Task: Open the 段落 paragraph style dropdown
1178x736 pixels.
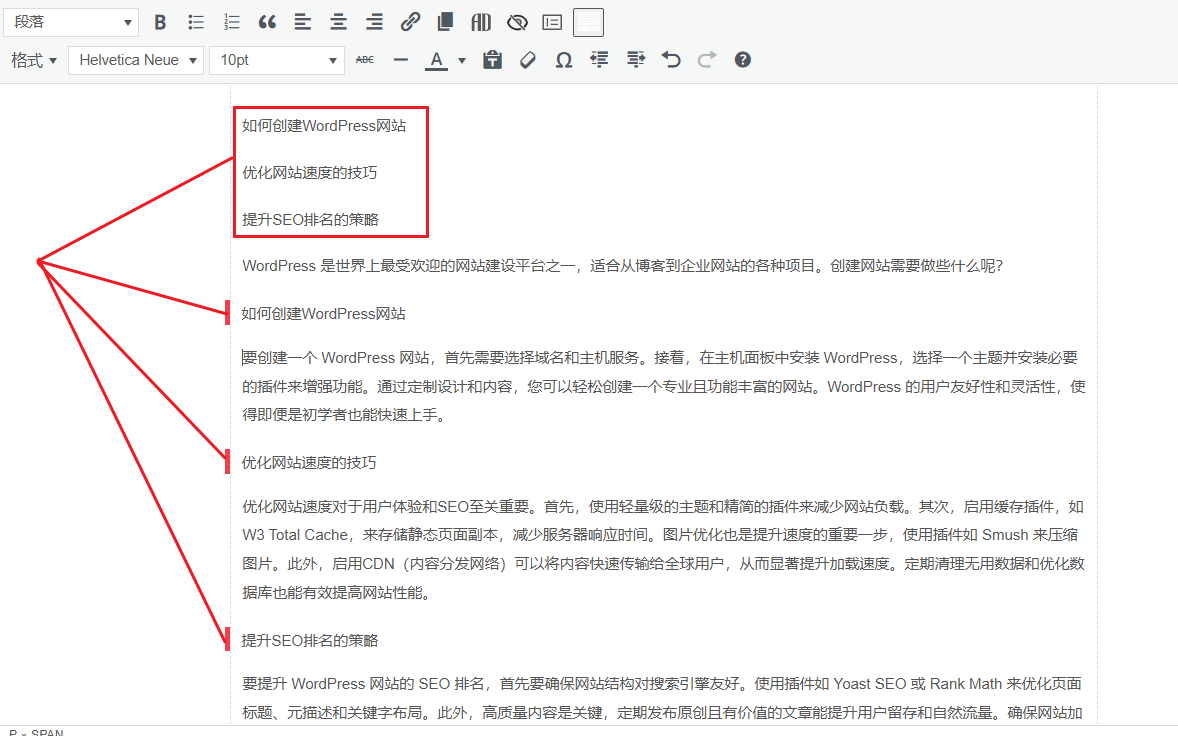Action: 70,21
